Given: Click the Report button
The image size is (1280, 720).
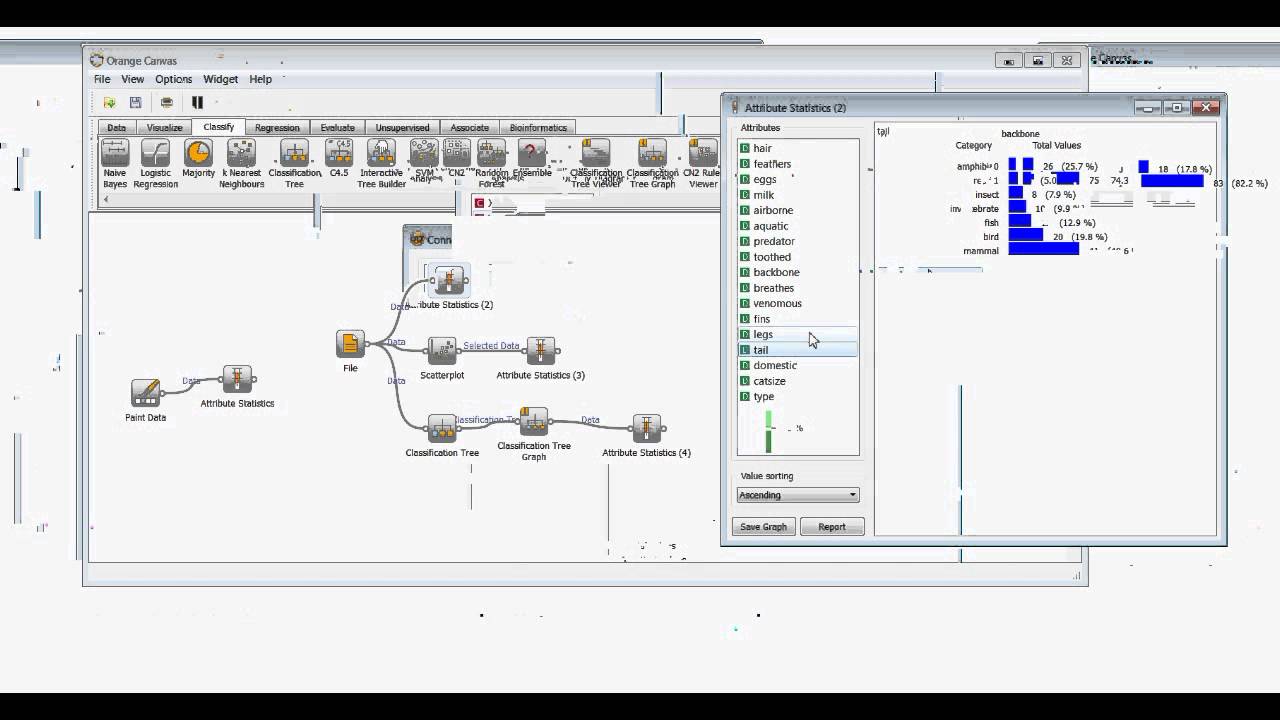Looking at the screenshot, I should [x=832, y=527].
